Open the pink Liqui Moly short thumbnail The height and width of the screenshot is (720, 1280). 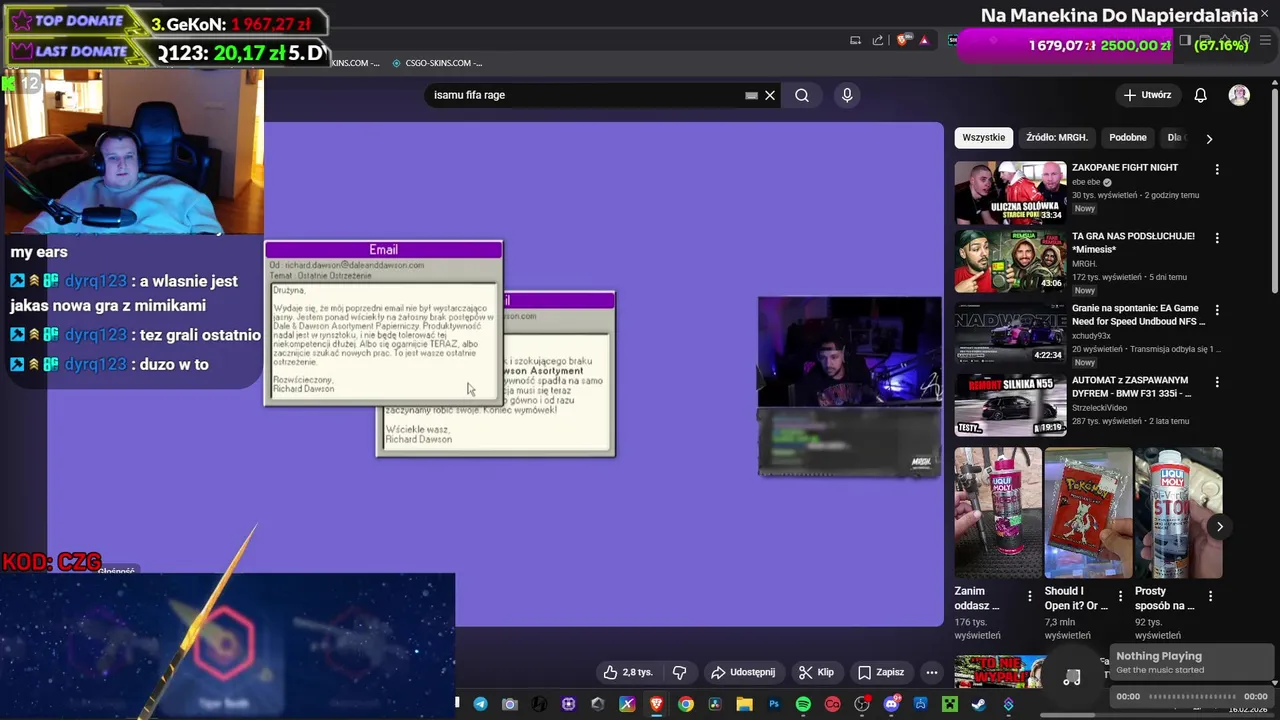[998, 513]
